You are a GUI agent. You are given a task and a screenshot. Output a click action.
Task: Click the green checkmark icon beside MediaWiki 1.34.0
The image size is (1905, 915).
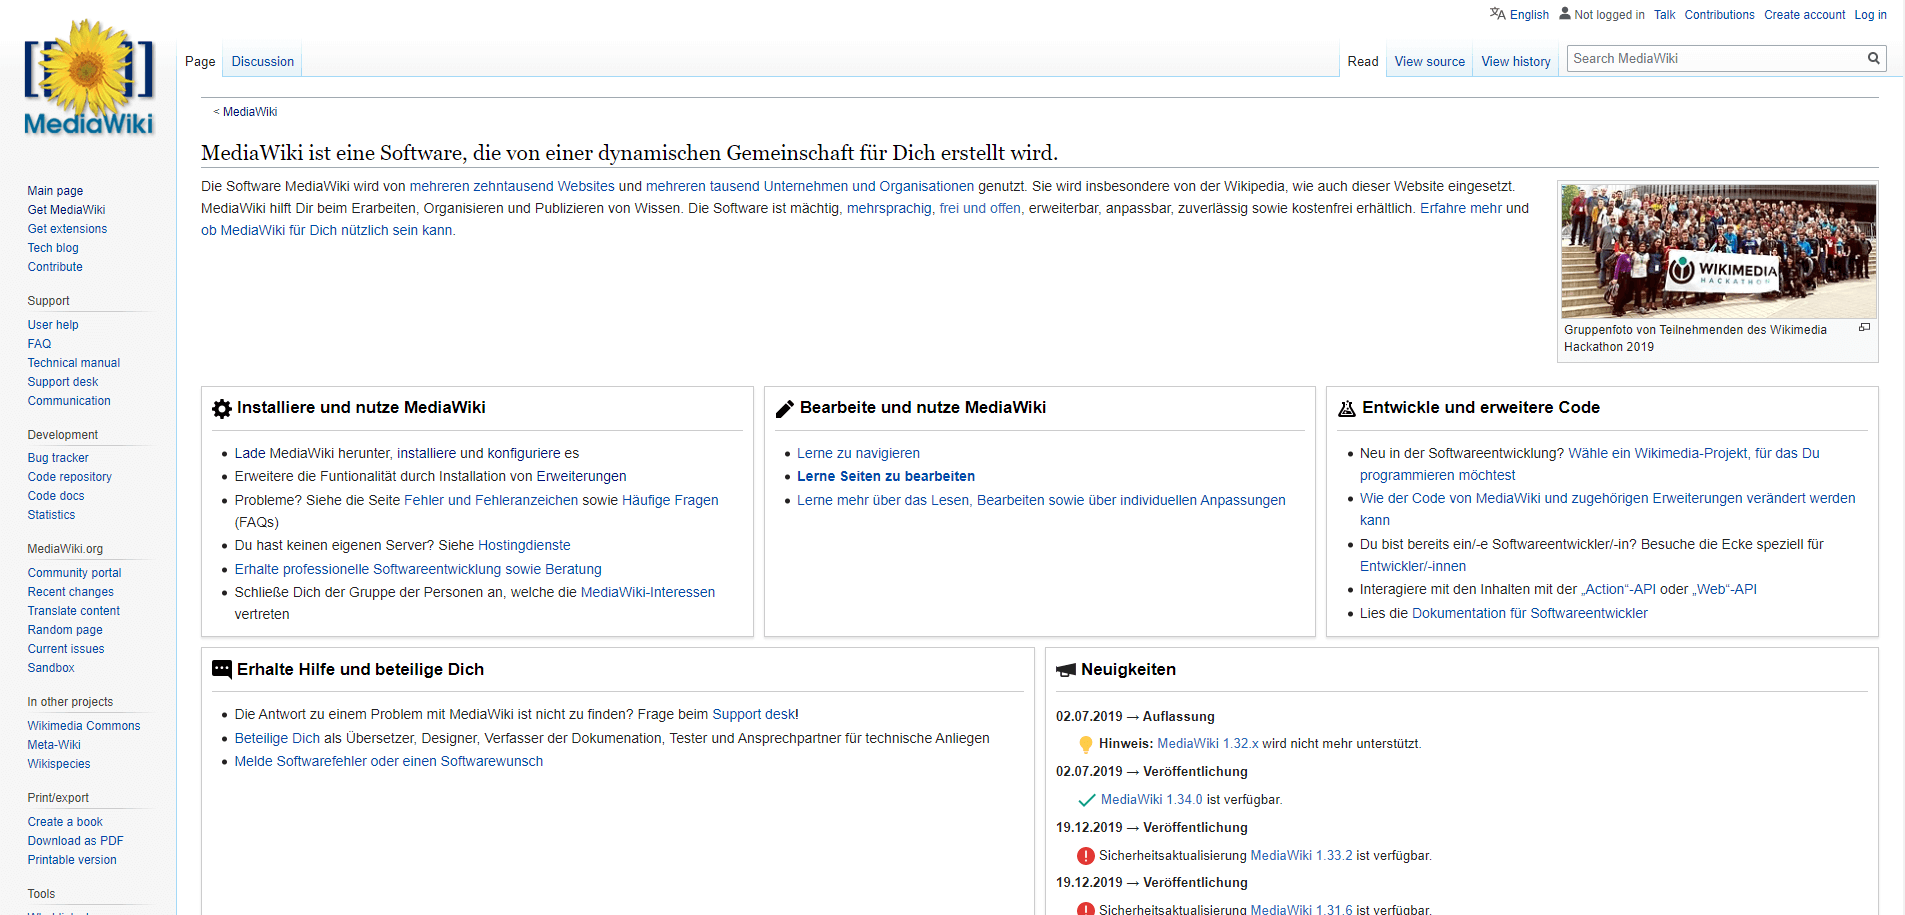1087,800
